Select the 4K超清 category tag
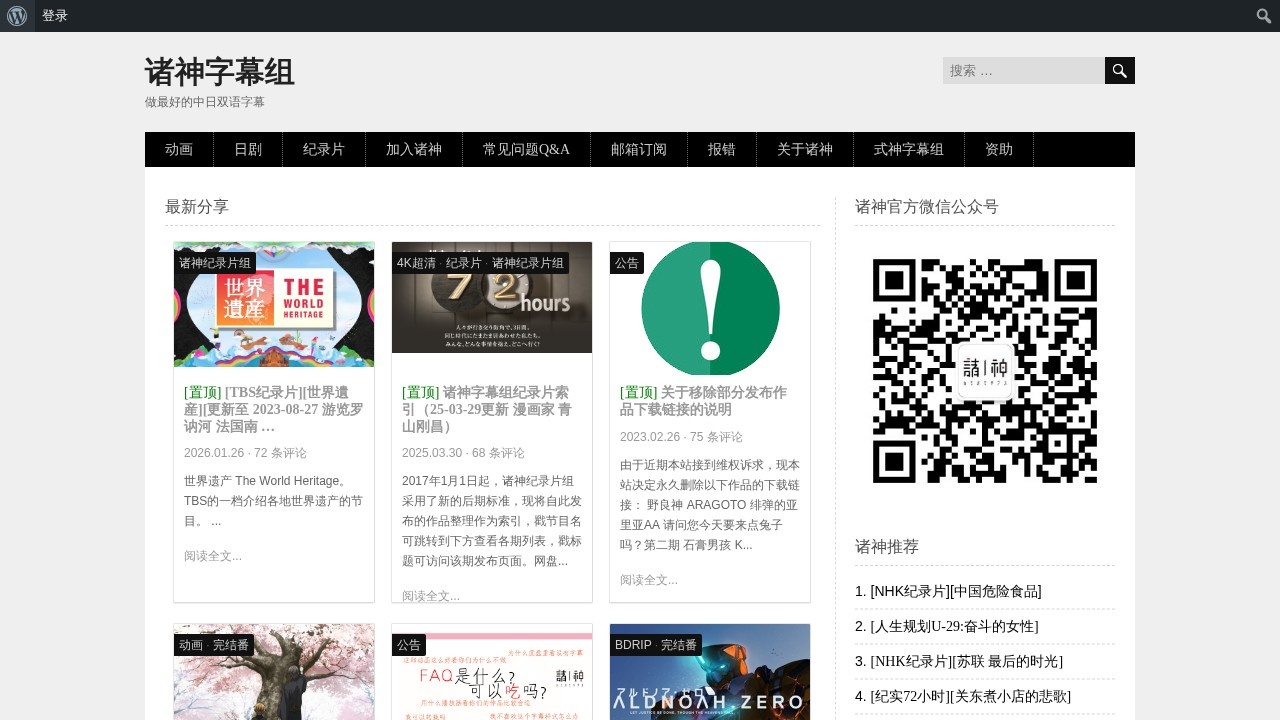The image size is (1280, 720). click(x=416, y=263)
